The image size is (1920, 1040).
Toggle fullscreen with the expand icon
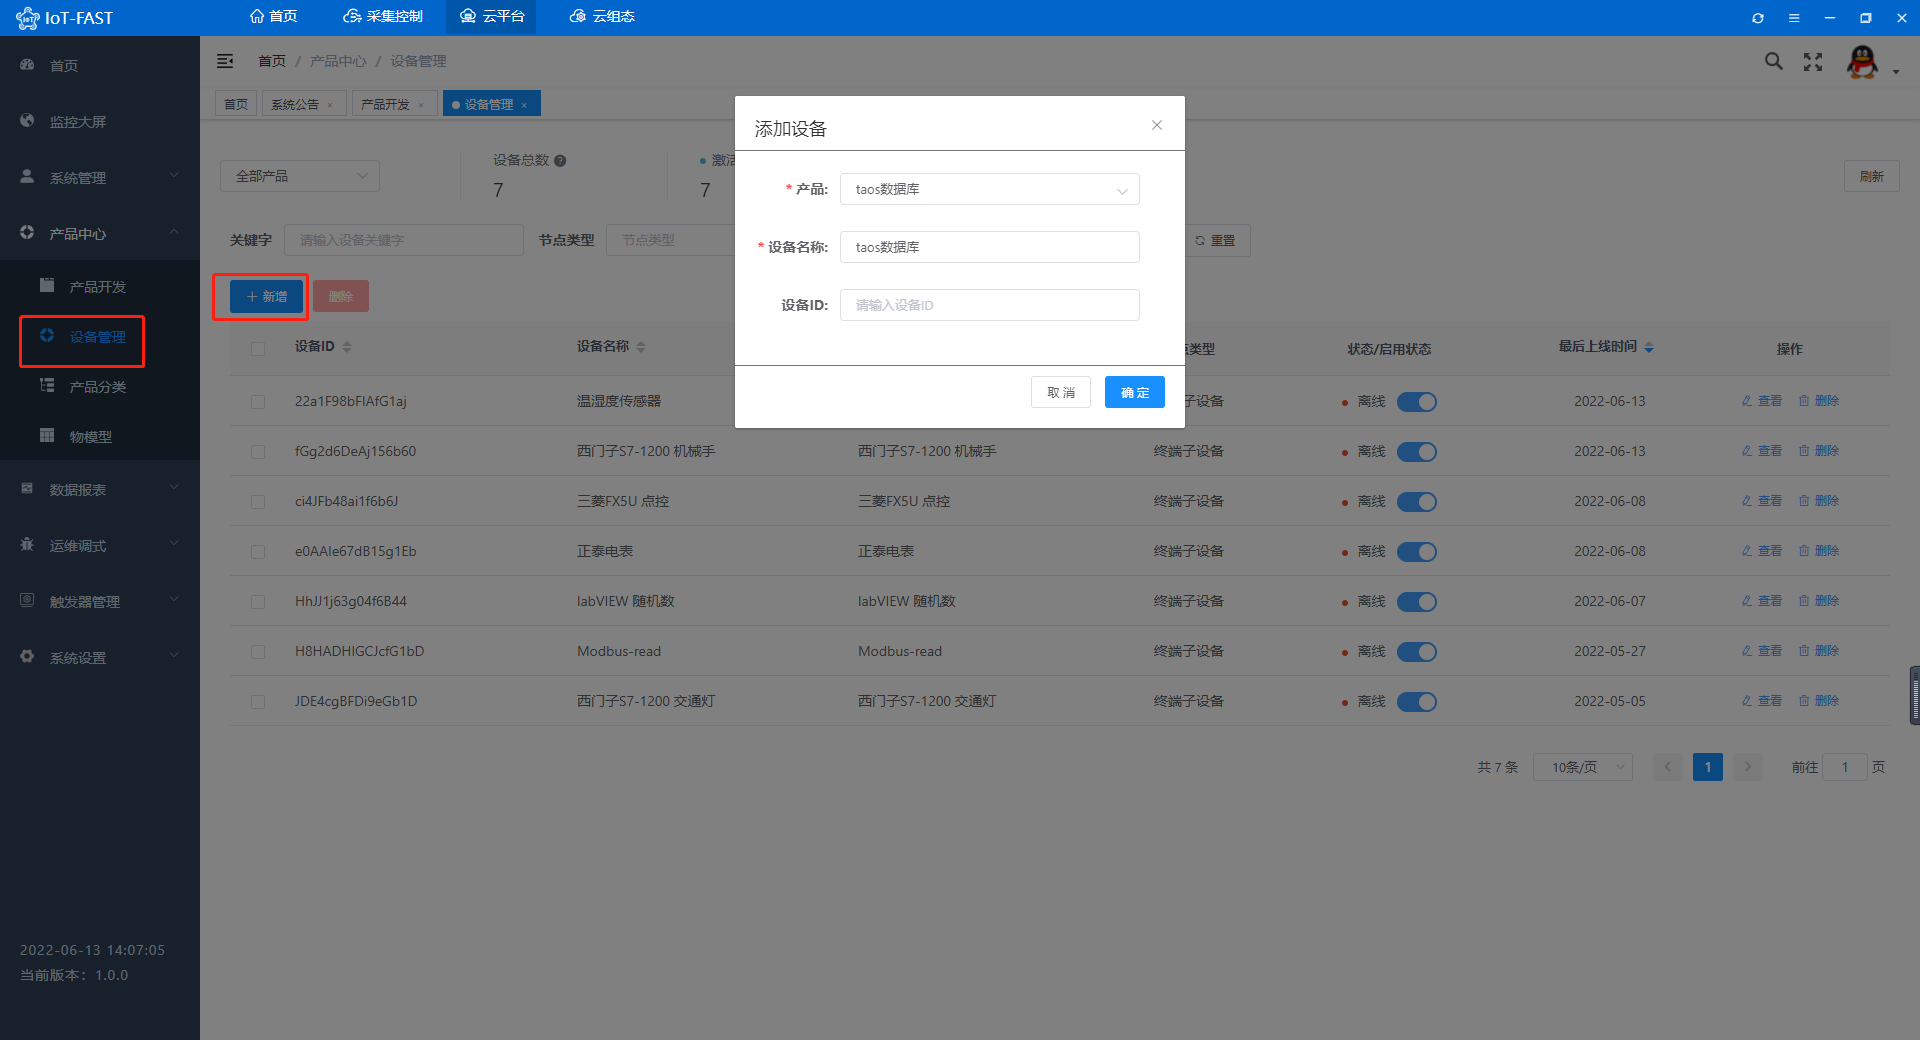tap(1813, 62)
